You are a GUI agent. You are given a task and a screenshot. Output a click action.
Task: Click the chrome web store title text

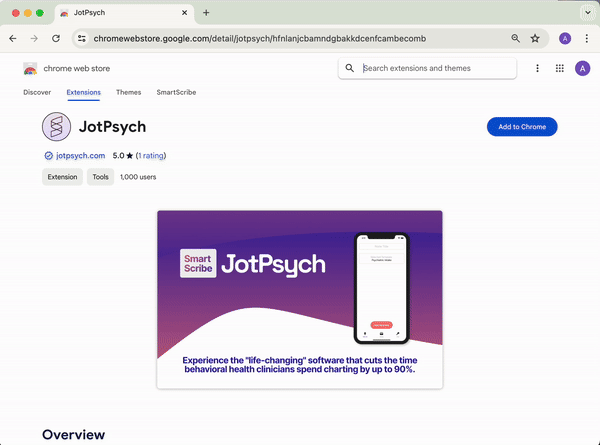[77, 68]
